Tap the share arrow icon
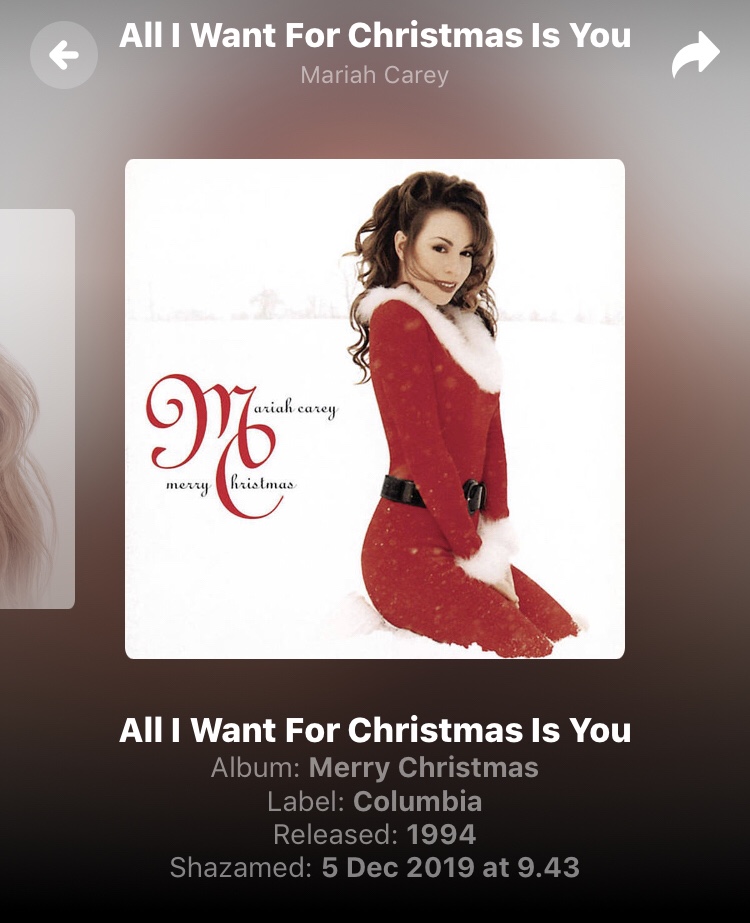The width and height of the screenshot is (750, 923). (695, 55)
